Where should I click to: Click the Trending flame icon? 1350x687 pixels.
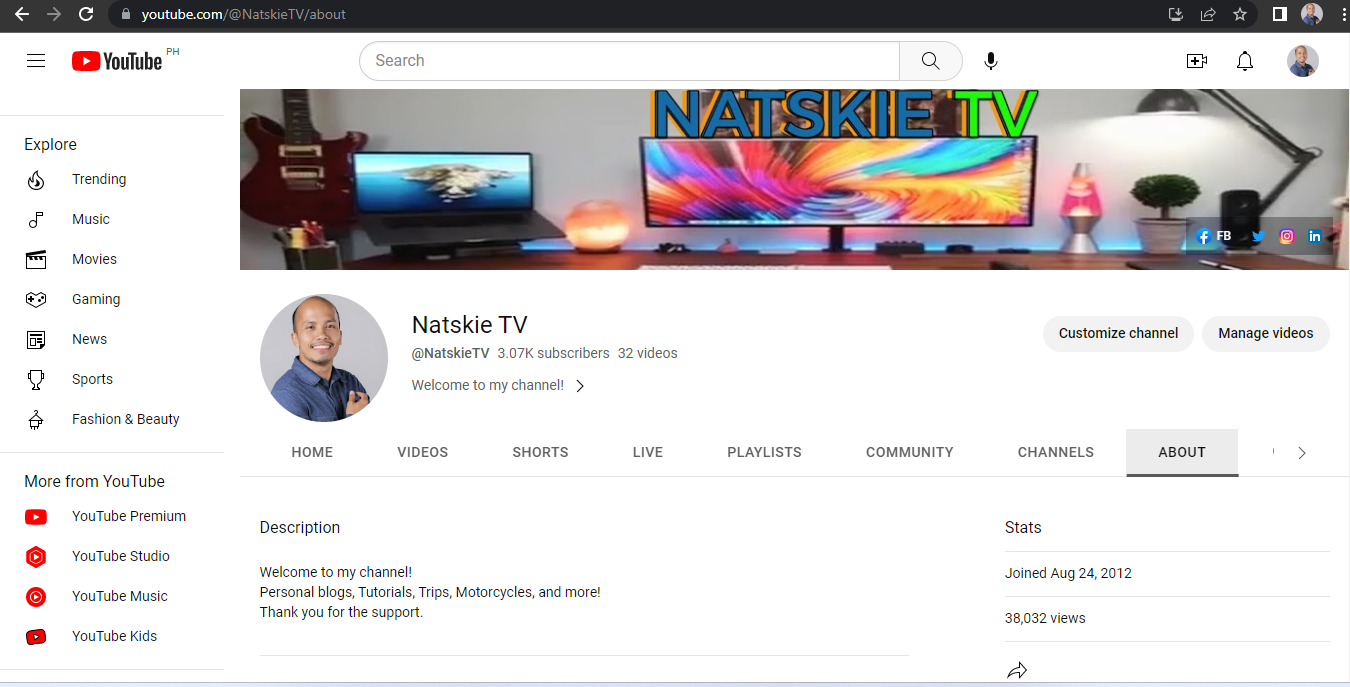36,180
